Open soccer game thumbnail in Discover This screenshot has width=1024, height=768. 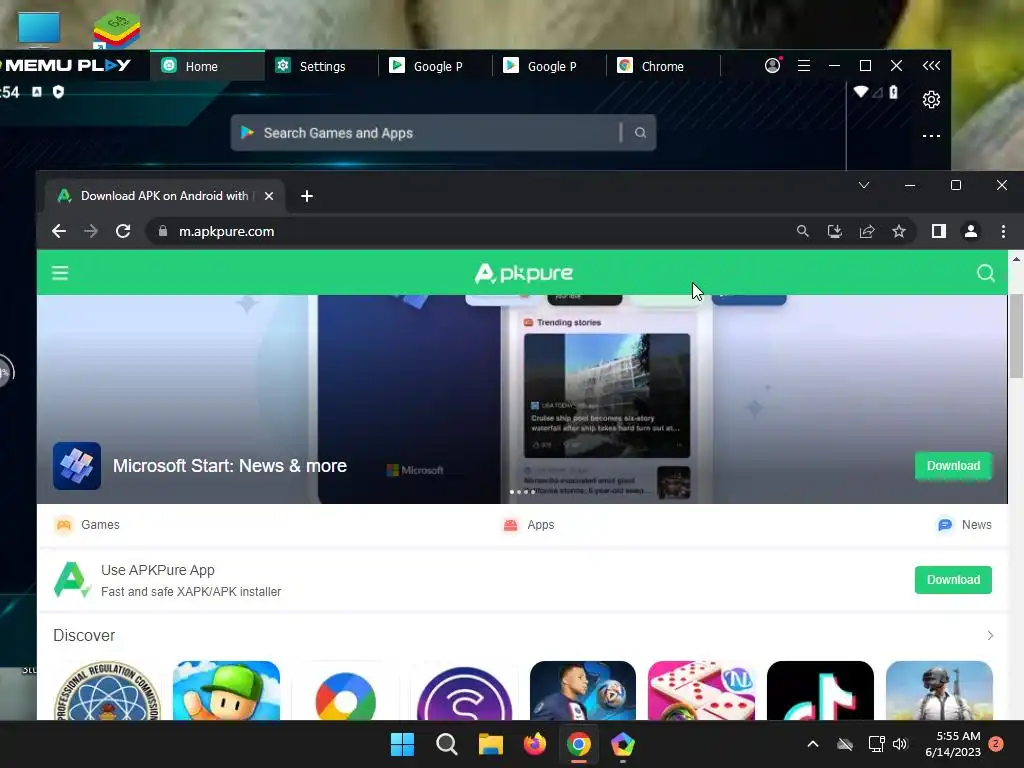coord(583,690)
